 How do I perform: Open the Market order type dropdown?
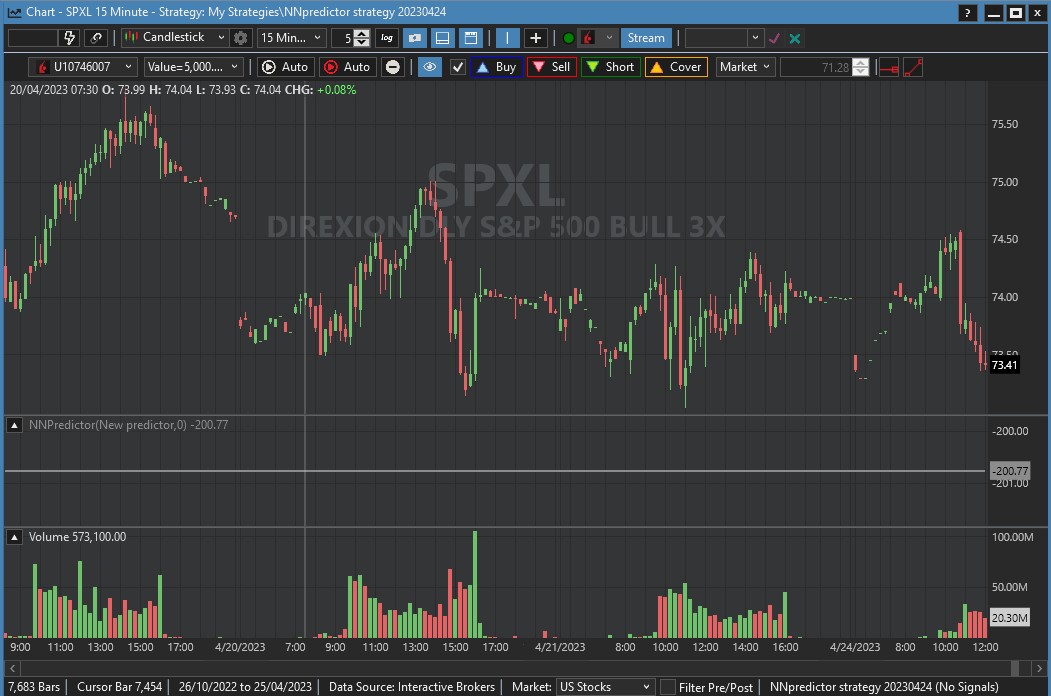[745, 67]
